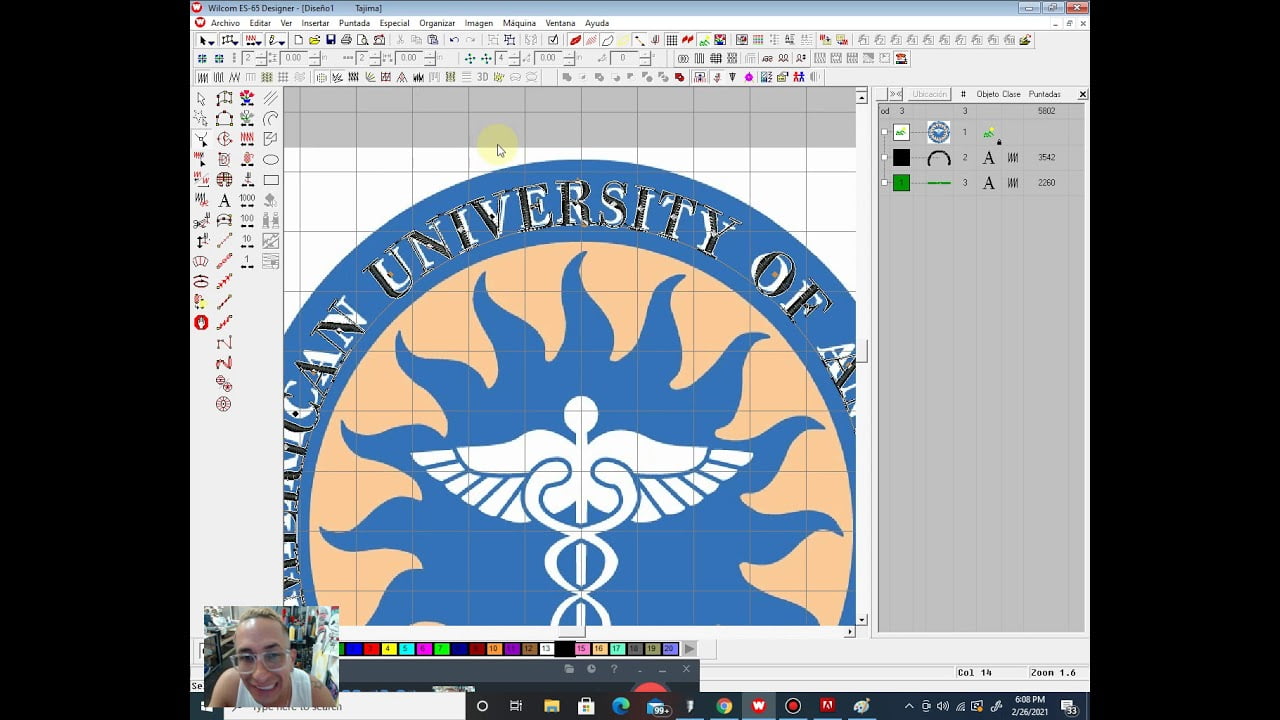Image resolution: width=1280 pixels, height=720 pixels.
Task: Open the Organizar menu
Action: 437,23
